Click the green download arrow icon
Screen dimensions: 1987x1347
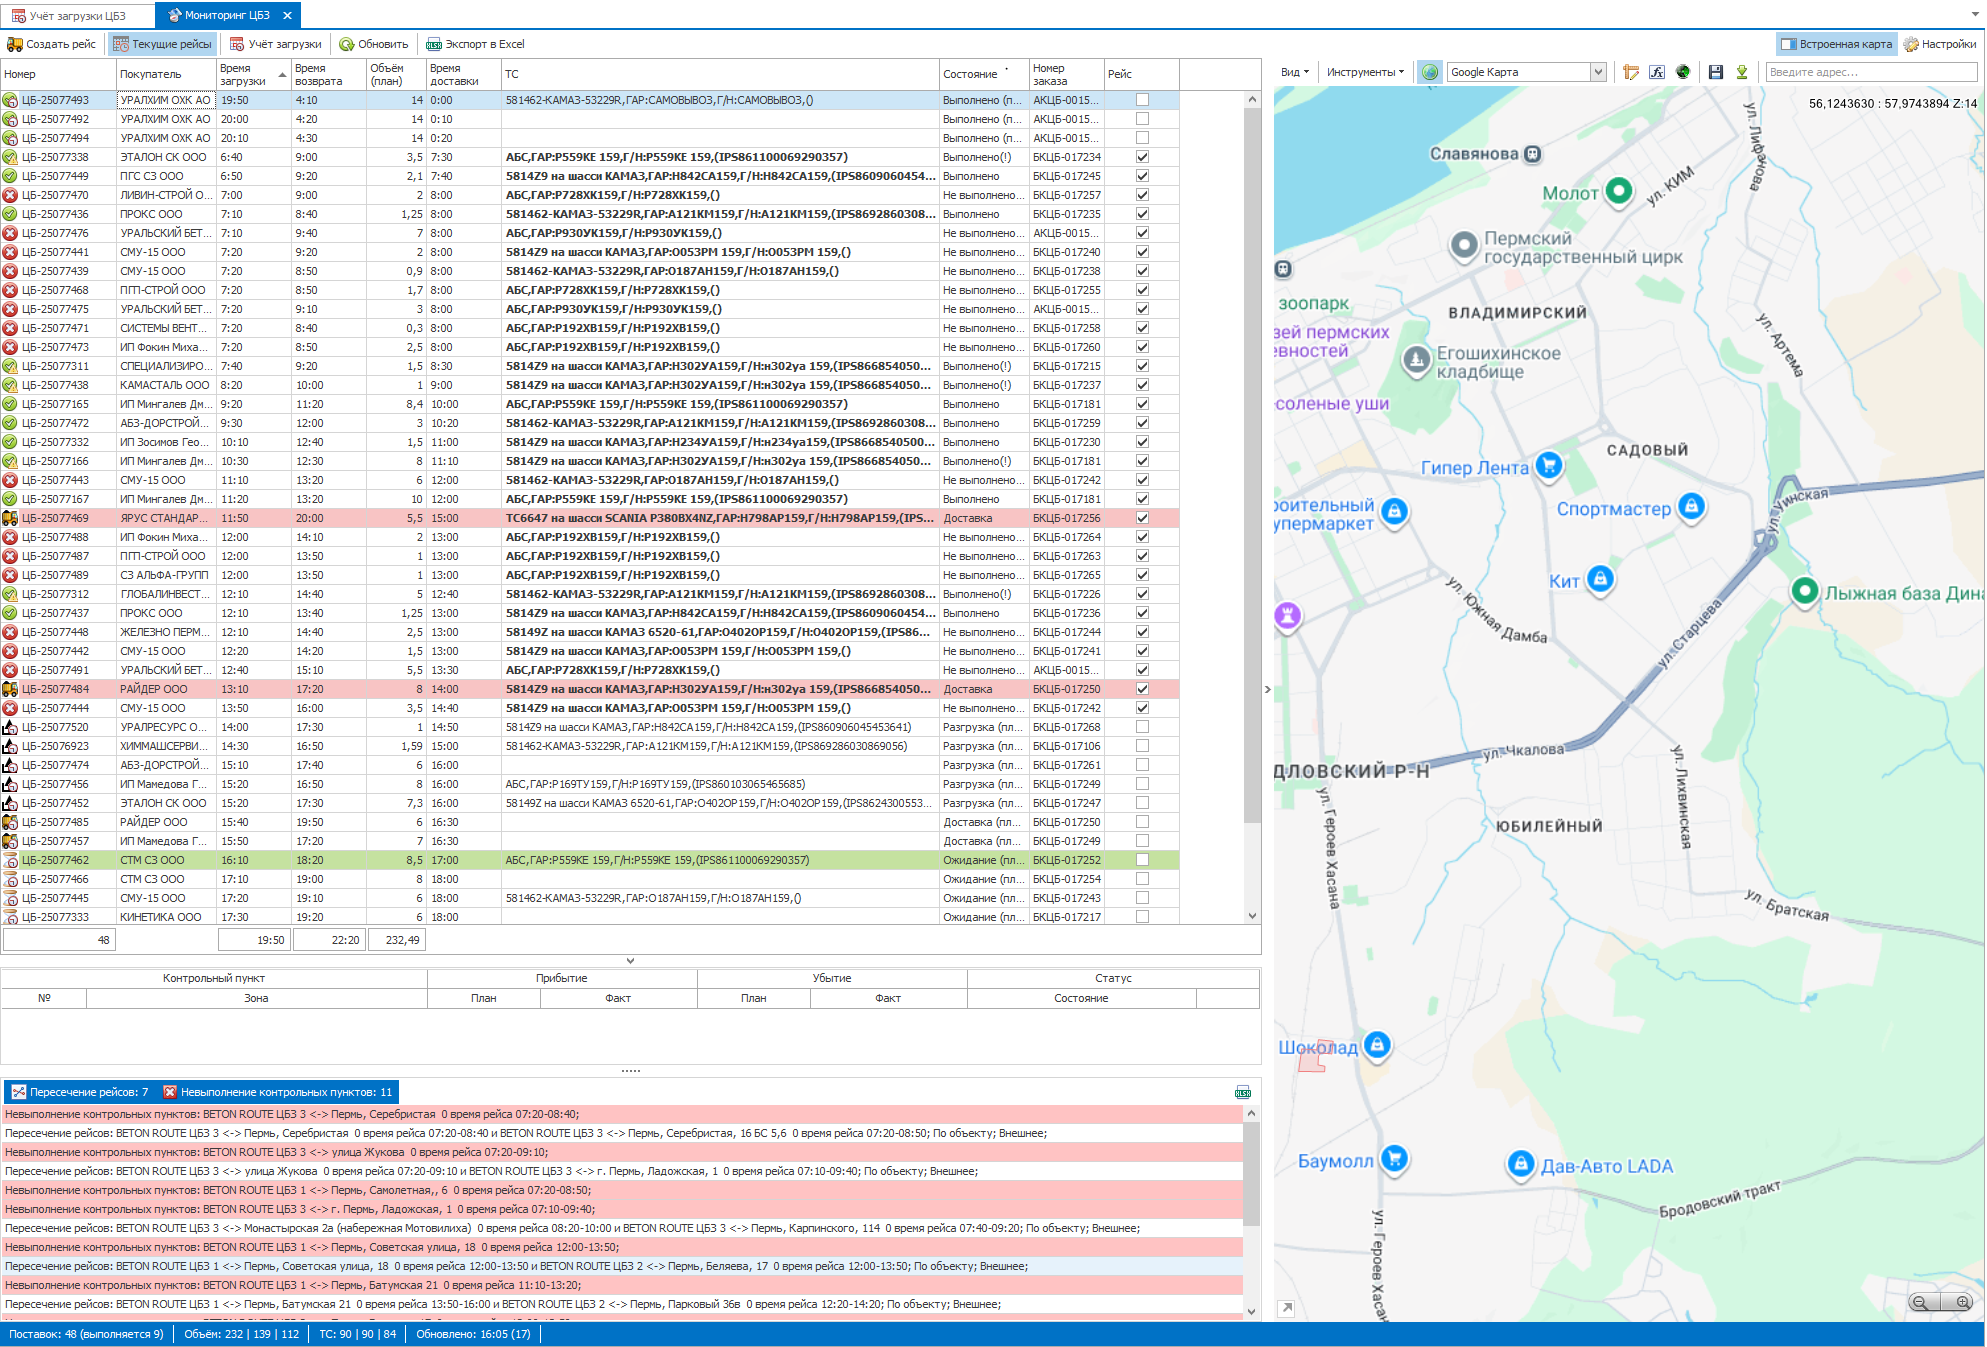click(x=1742, y=72)
